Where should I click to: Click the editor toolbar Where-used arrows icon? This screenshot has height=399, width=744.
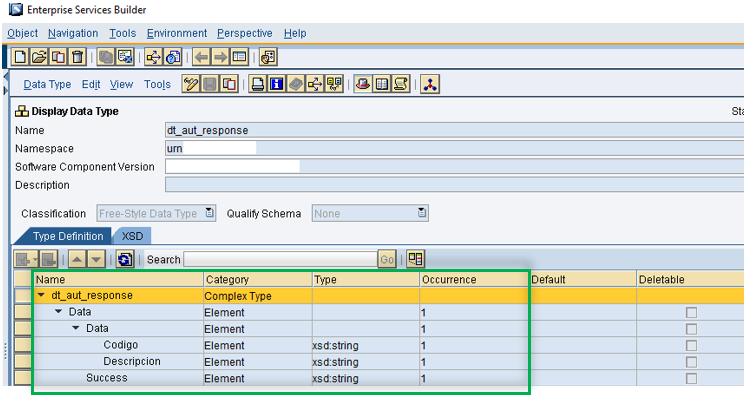(315, 84)
